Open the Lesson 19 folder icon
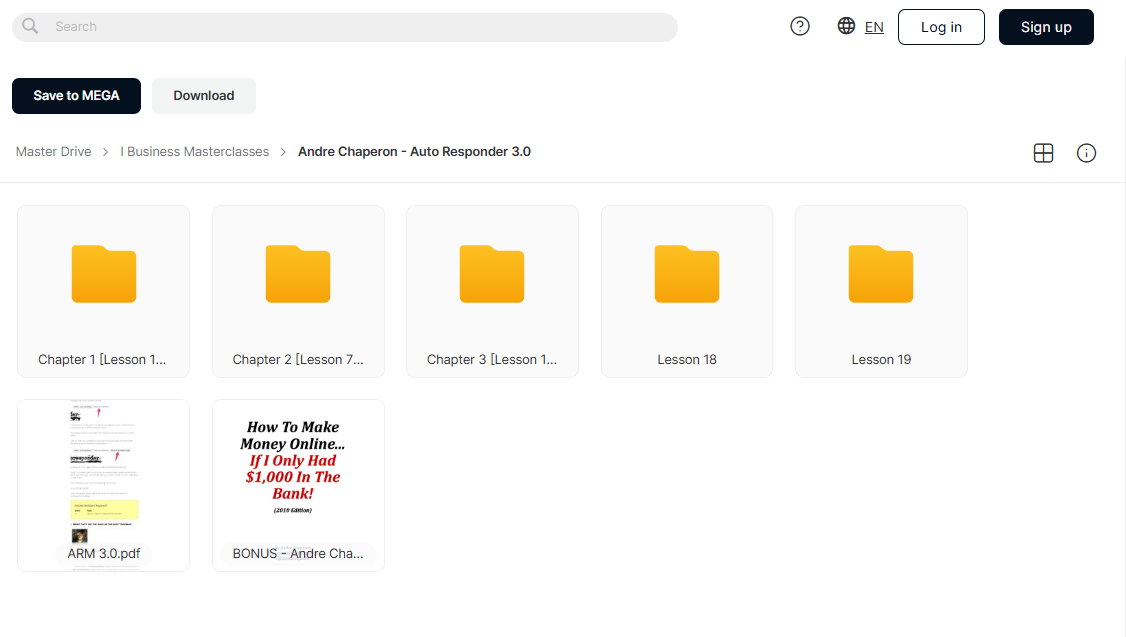 881,274
